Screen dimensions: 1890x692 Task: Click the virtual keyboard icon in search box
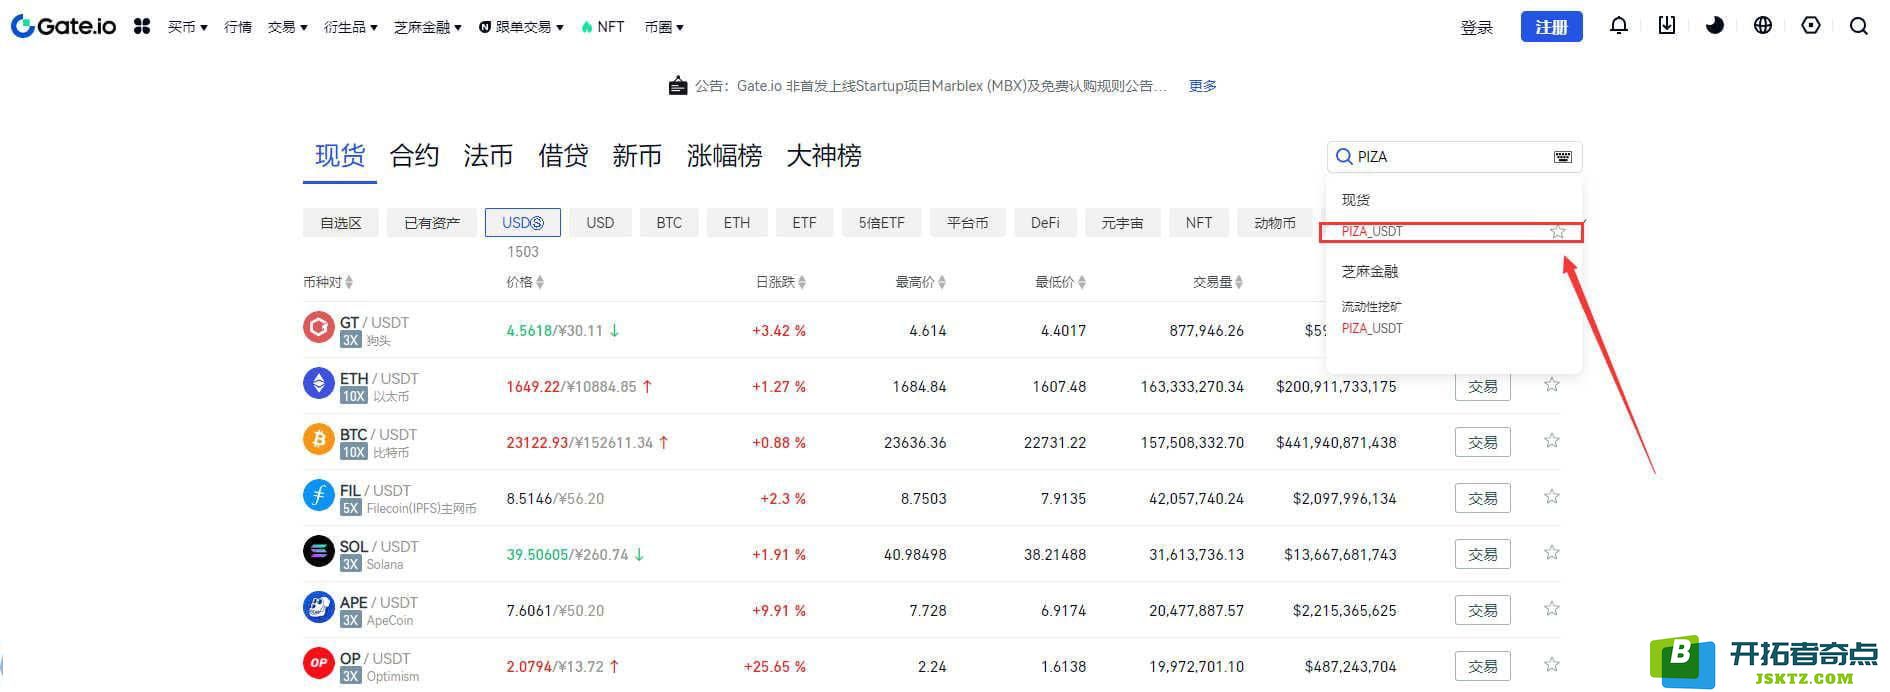[x=1563, y=157]
